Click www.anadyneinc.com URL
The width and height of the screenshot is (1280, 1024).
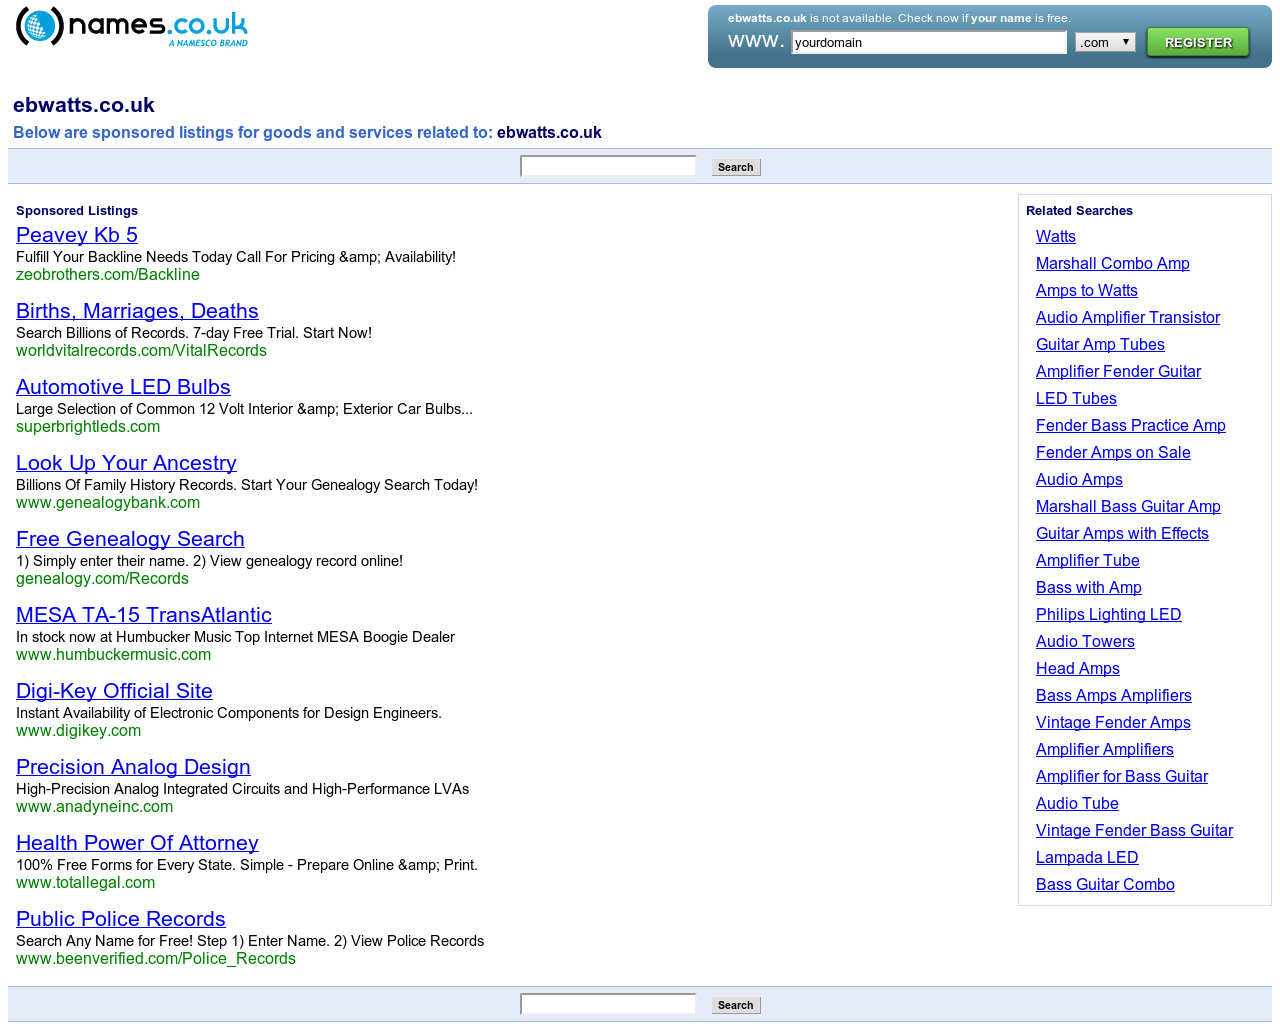click(x=95, y=807)
